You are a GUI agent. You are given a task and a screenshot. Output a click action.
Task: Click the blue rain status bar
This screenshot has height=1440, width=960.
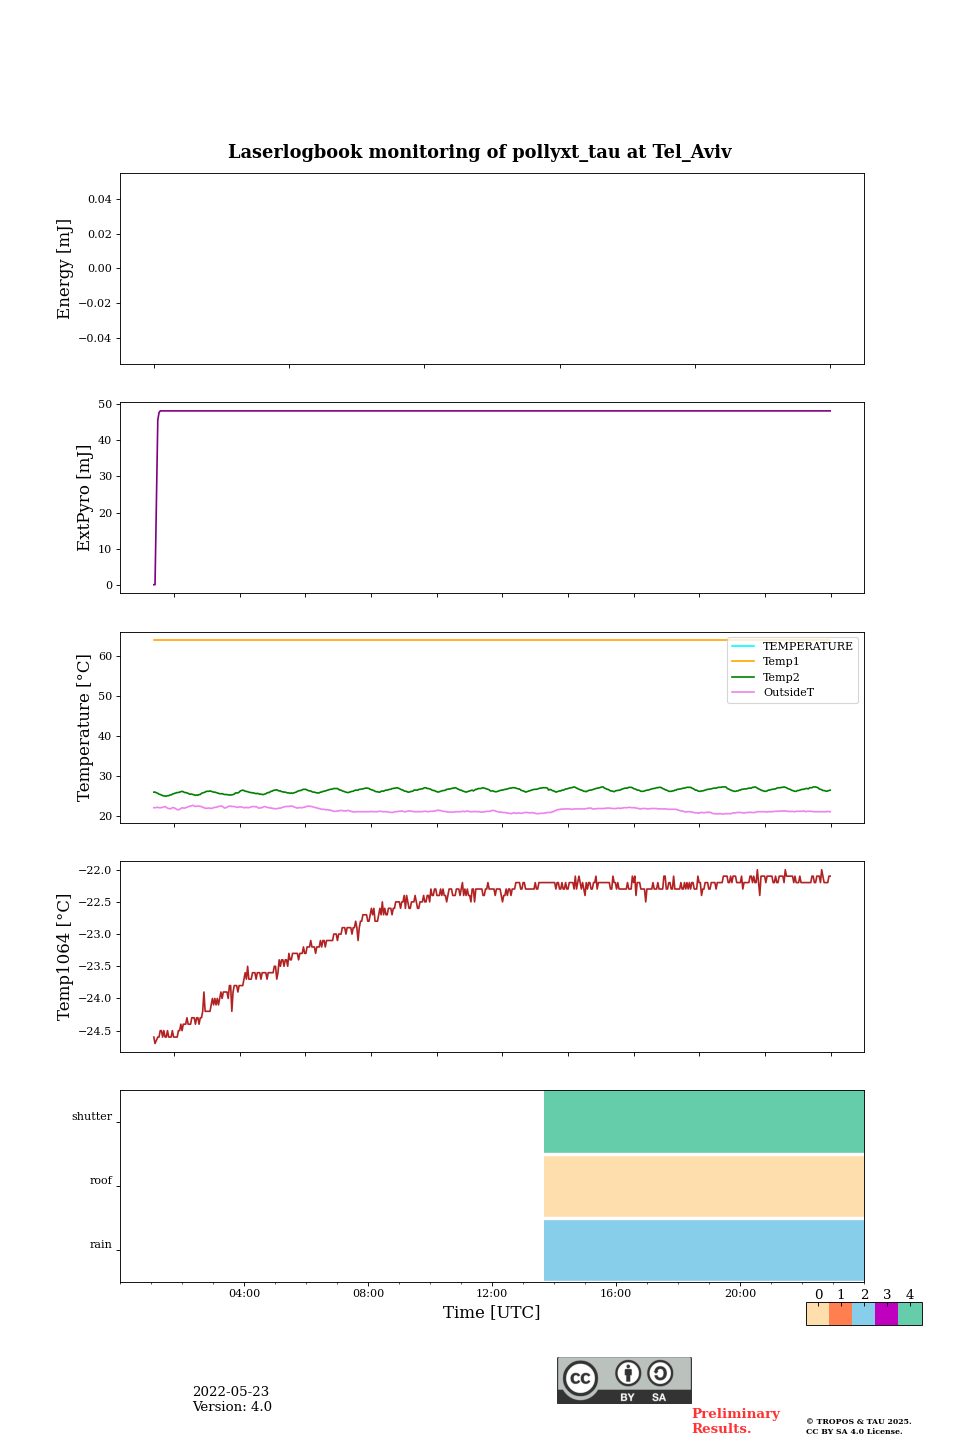coord(704,1250)
